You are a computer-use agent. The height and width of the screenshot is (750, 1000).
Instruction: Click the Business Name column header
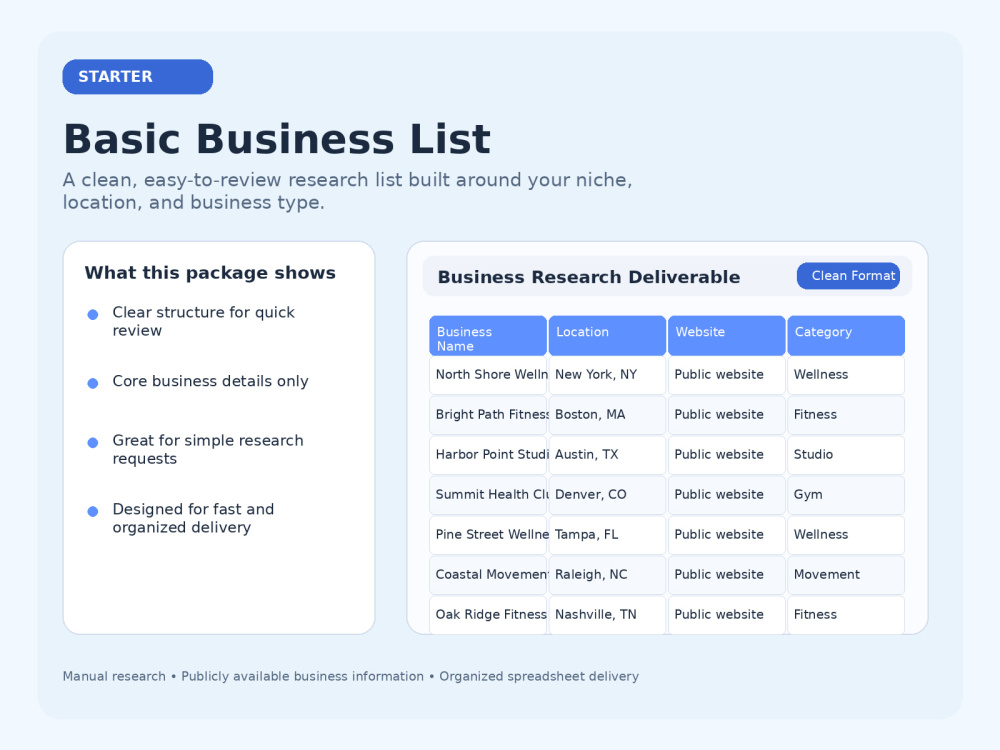coord(488,335)
